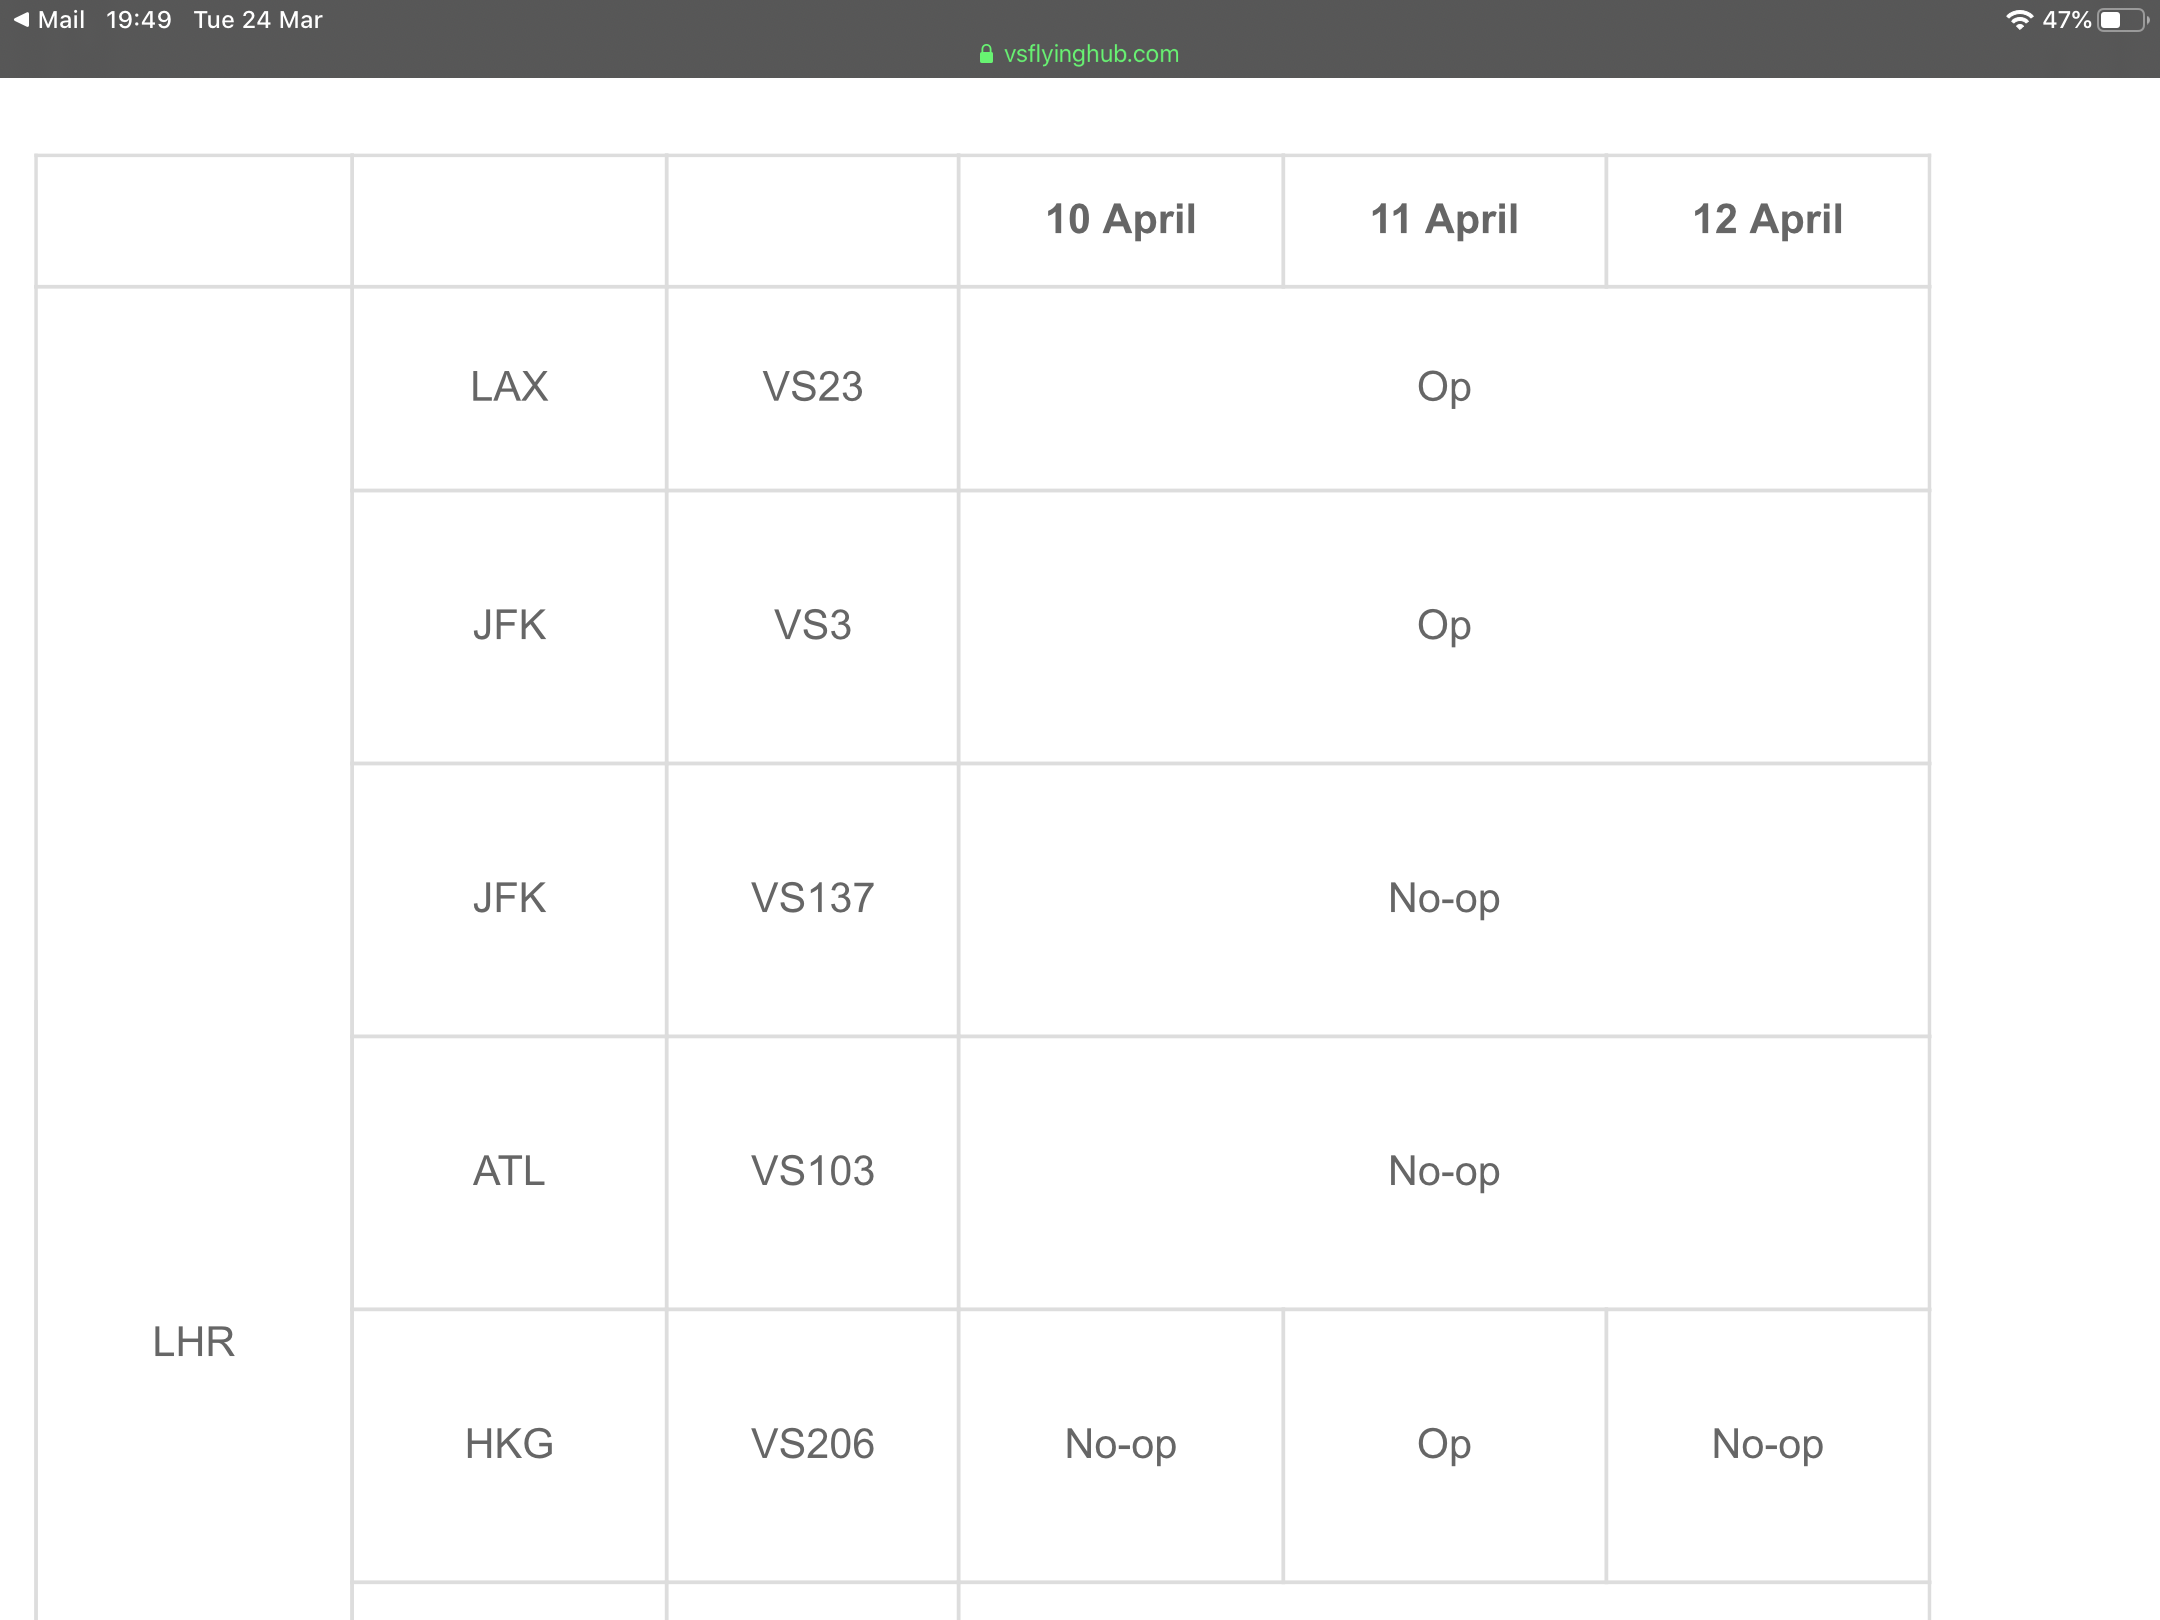Click the VS103 flight number cell
2160x1620 pixels.
(x=812, y=1172)
